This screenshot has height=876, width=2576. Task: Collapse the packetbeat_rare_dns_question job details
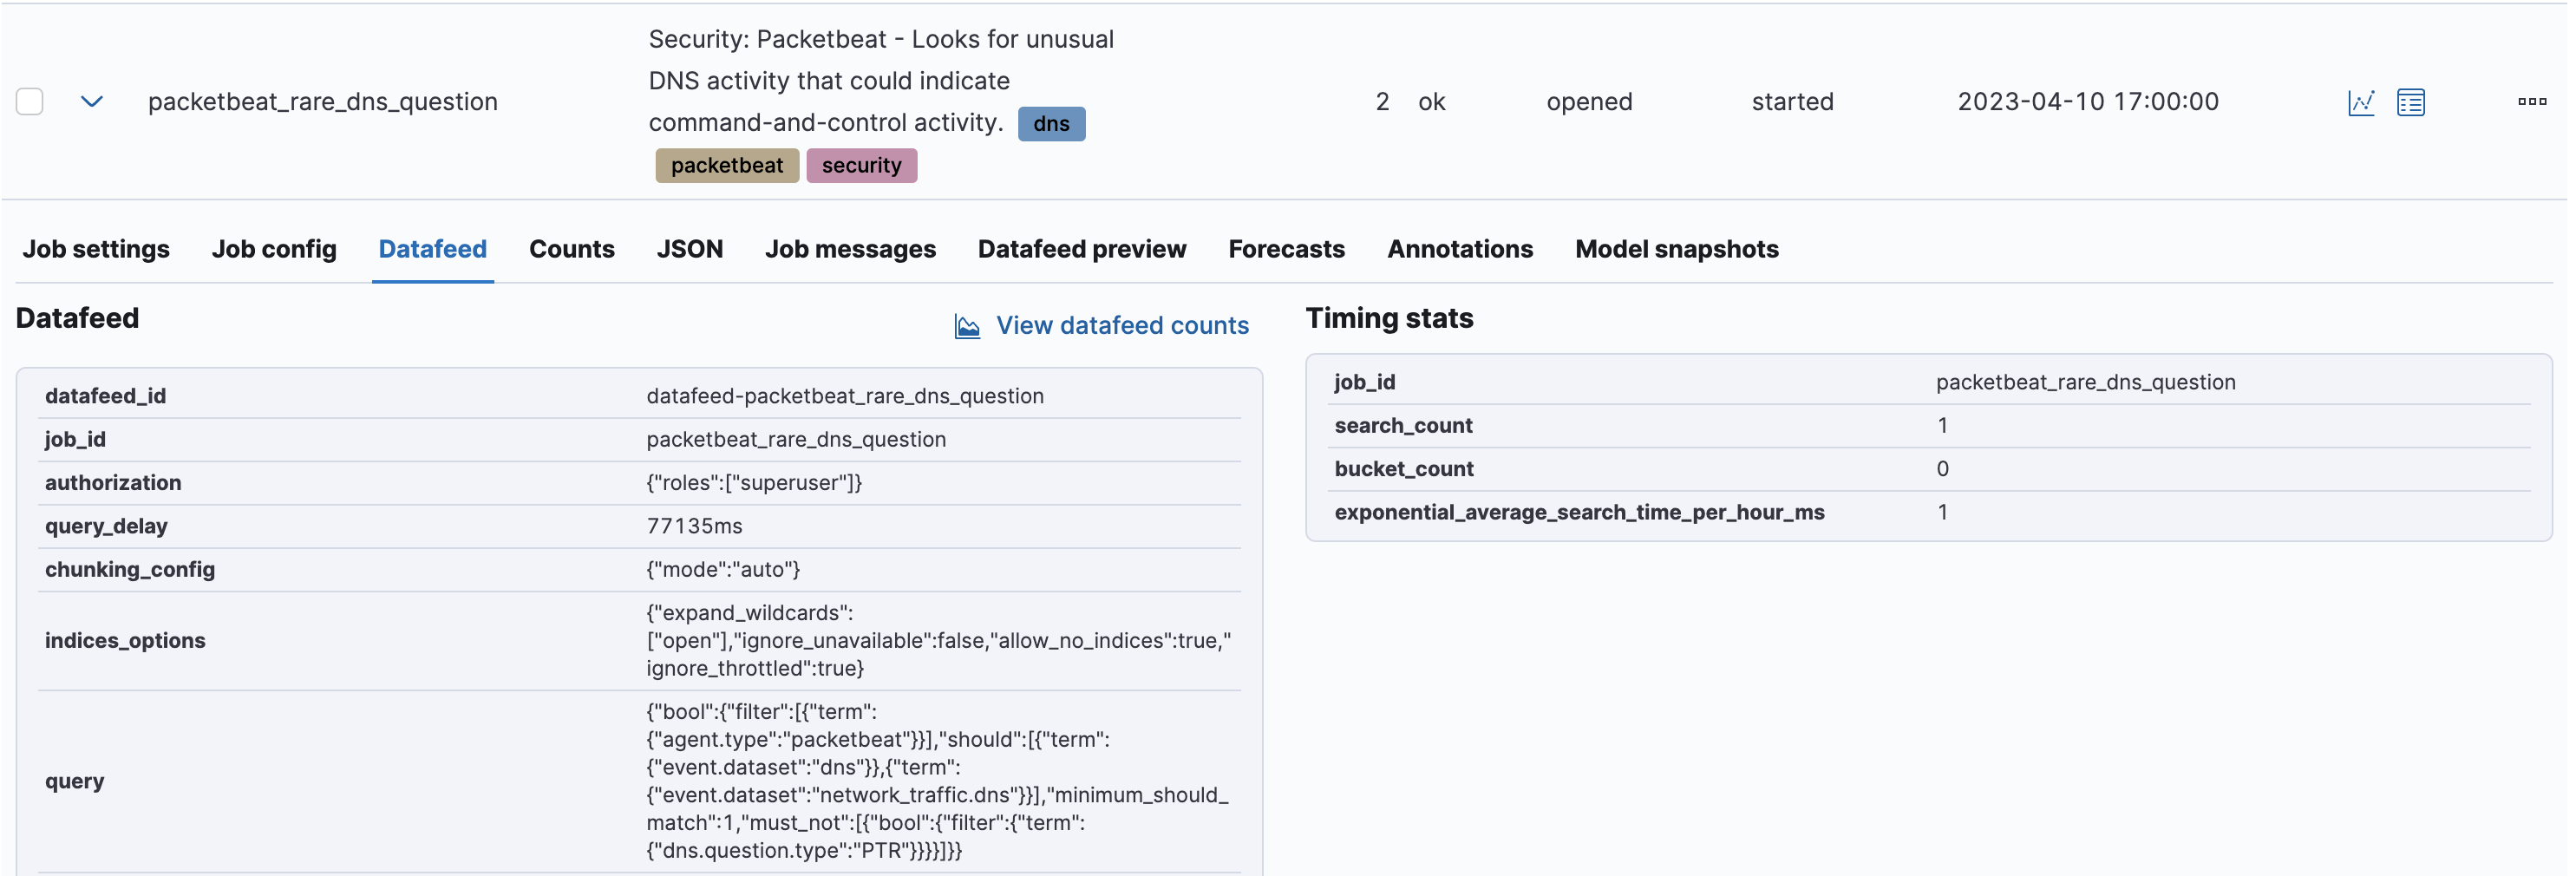(x=92, y=102)
